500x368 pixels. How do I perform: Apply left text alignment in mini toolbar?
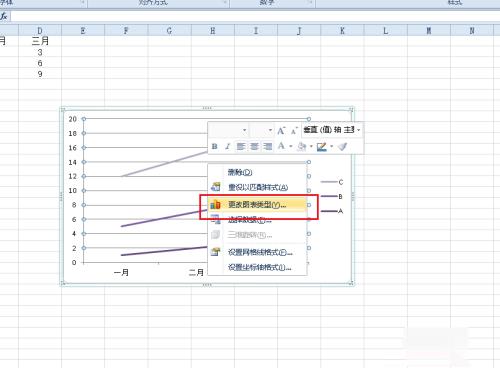[x=241, y=146]
